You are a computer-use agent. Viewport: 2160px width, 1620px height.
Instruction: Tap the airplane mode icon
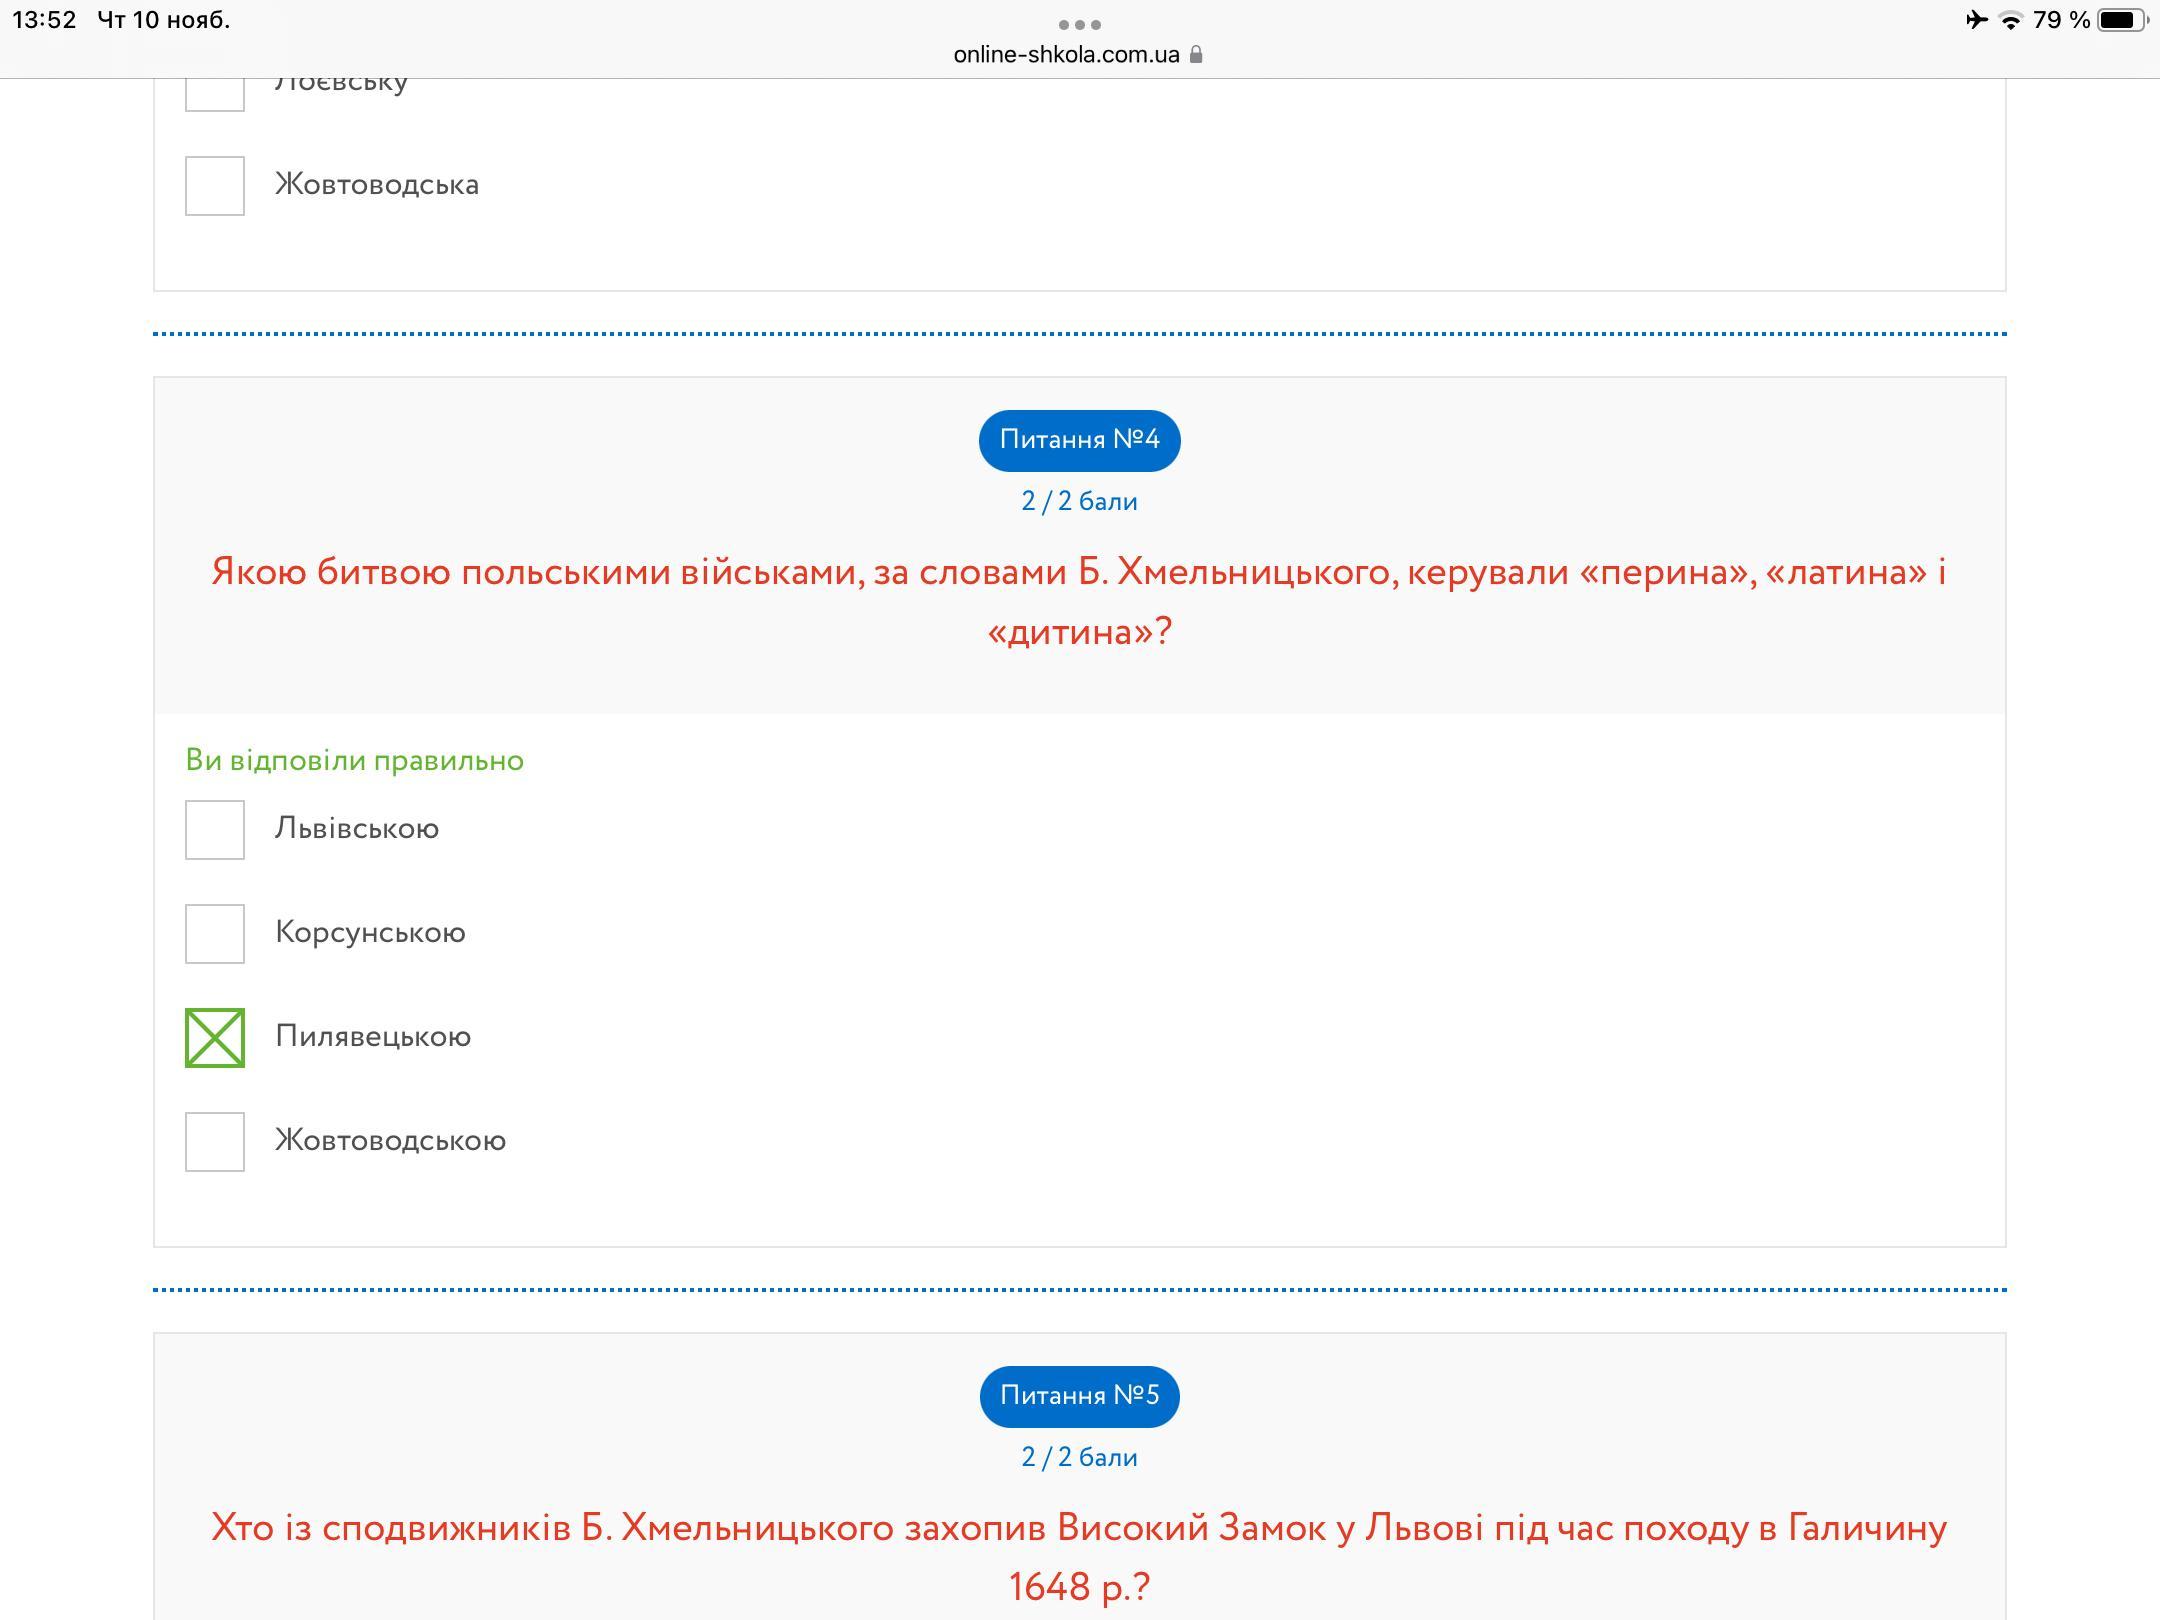click(1976, 20)
